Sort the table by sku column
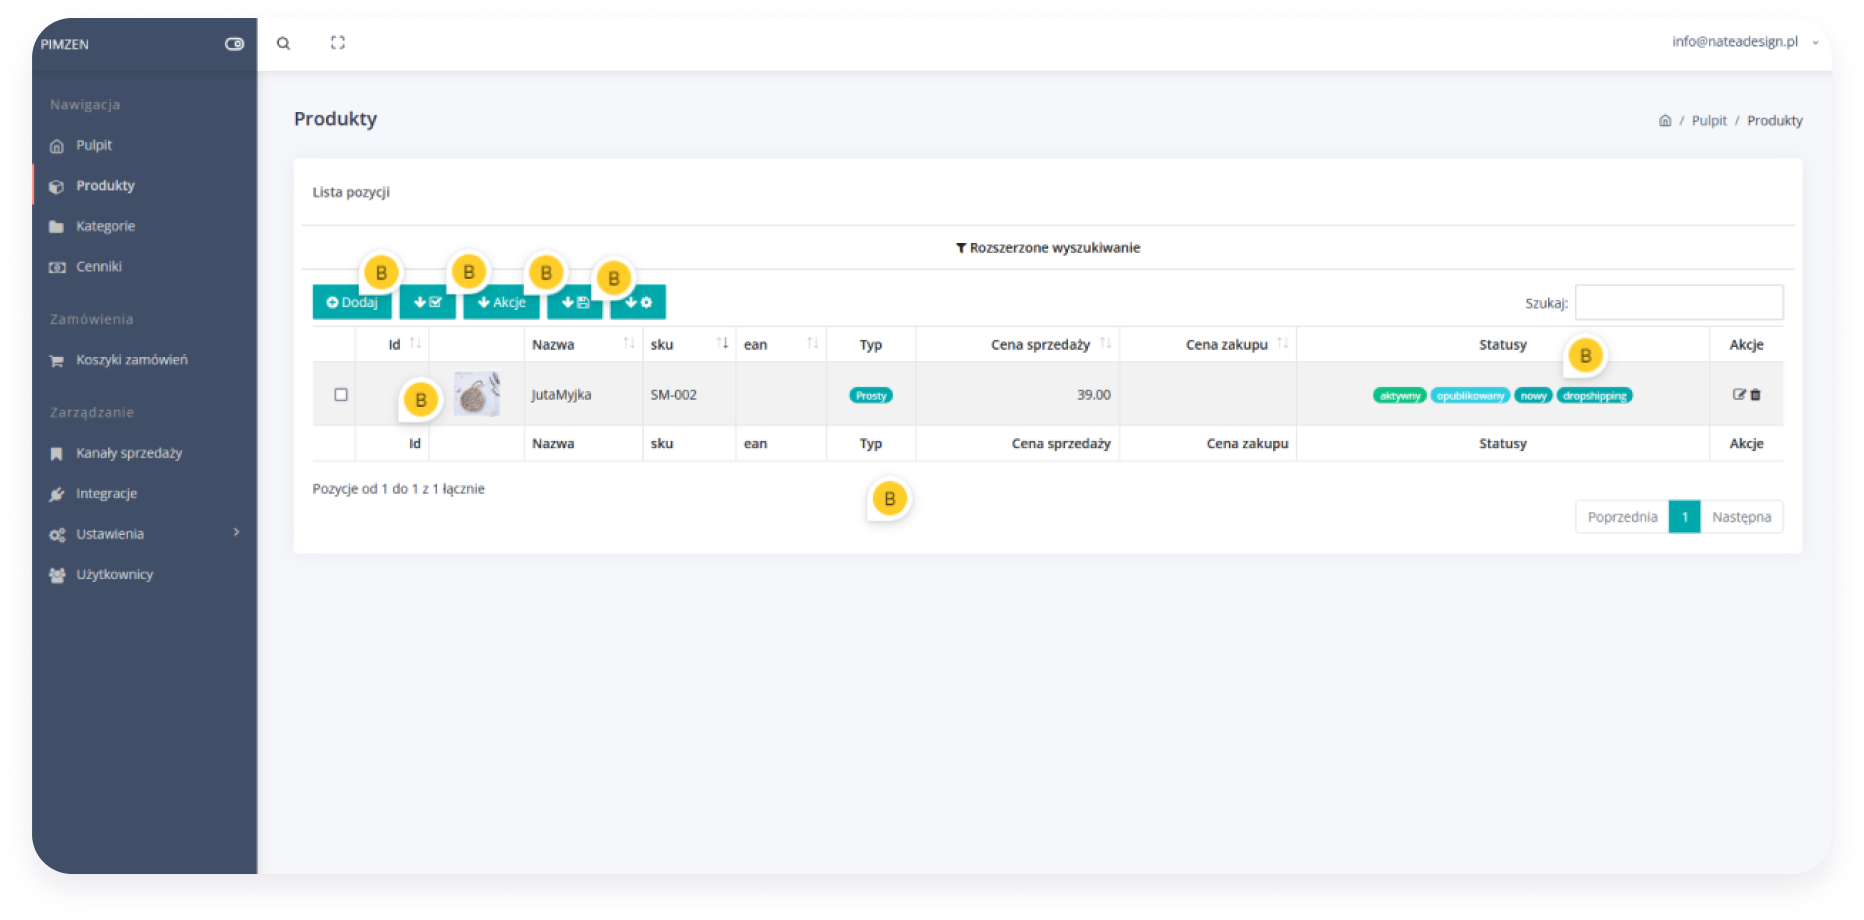 pyautogui.click(x=689, y=345)
